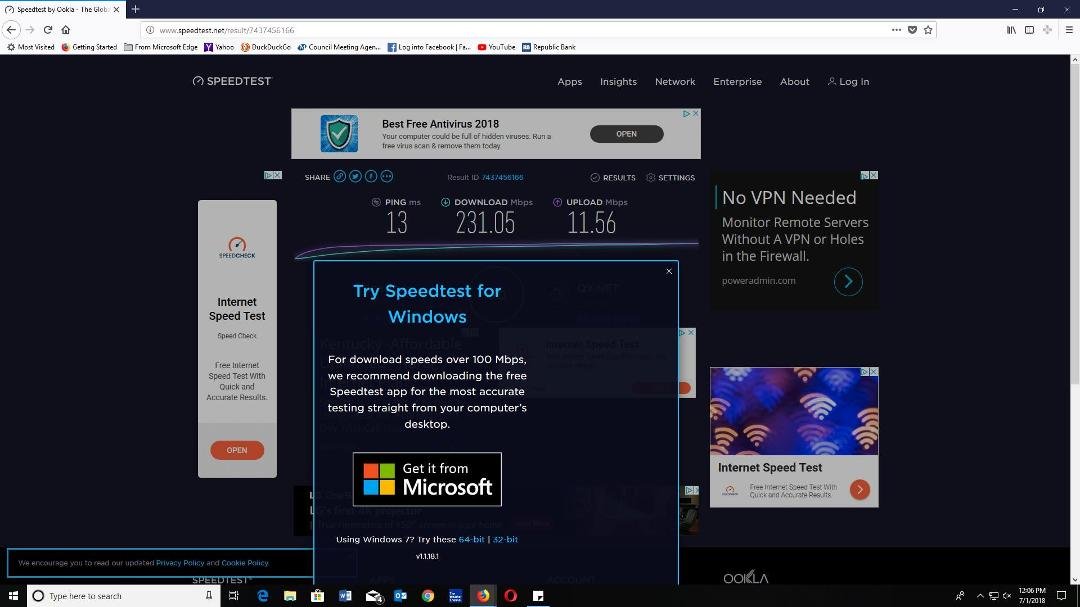The image size is (1080, 607).
Task: Share result on Twitter
Action: point(355,176)
